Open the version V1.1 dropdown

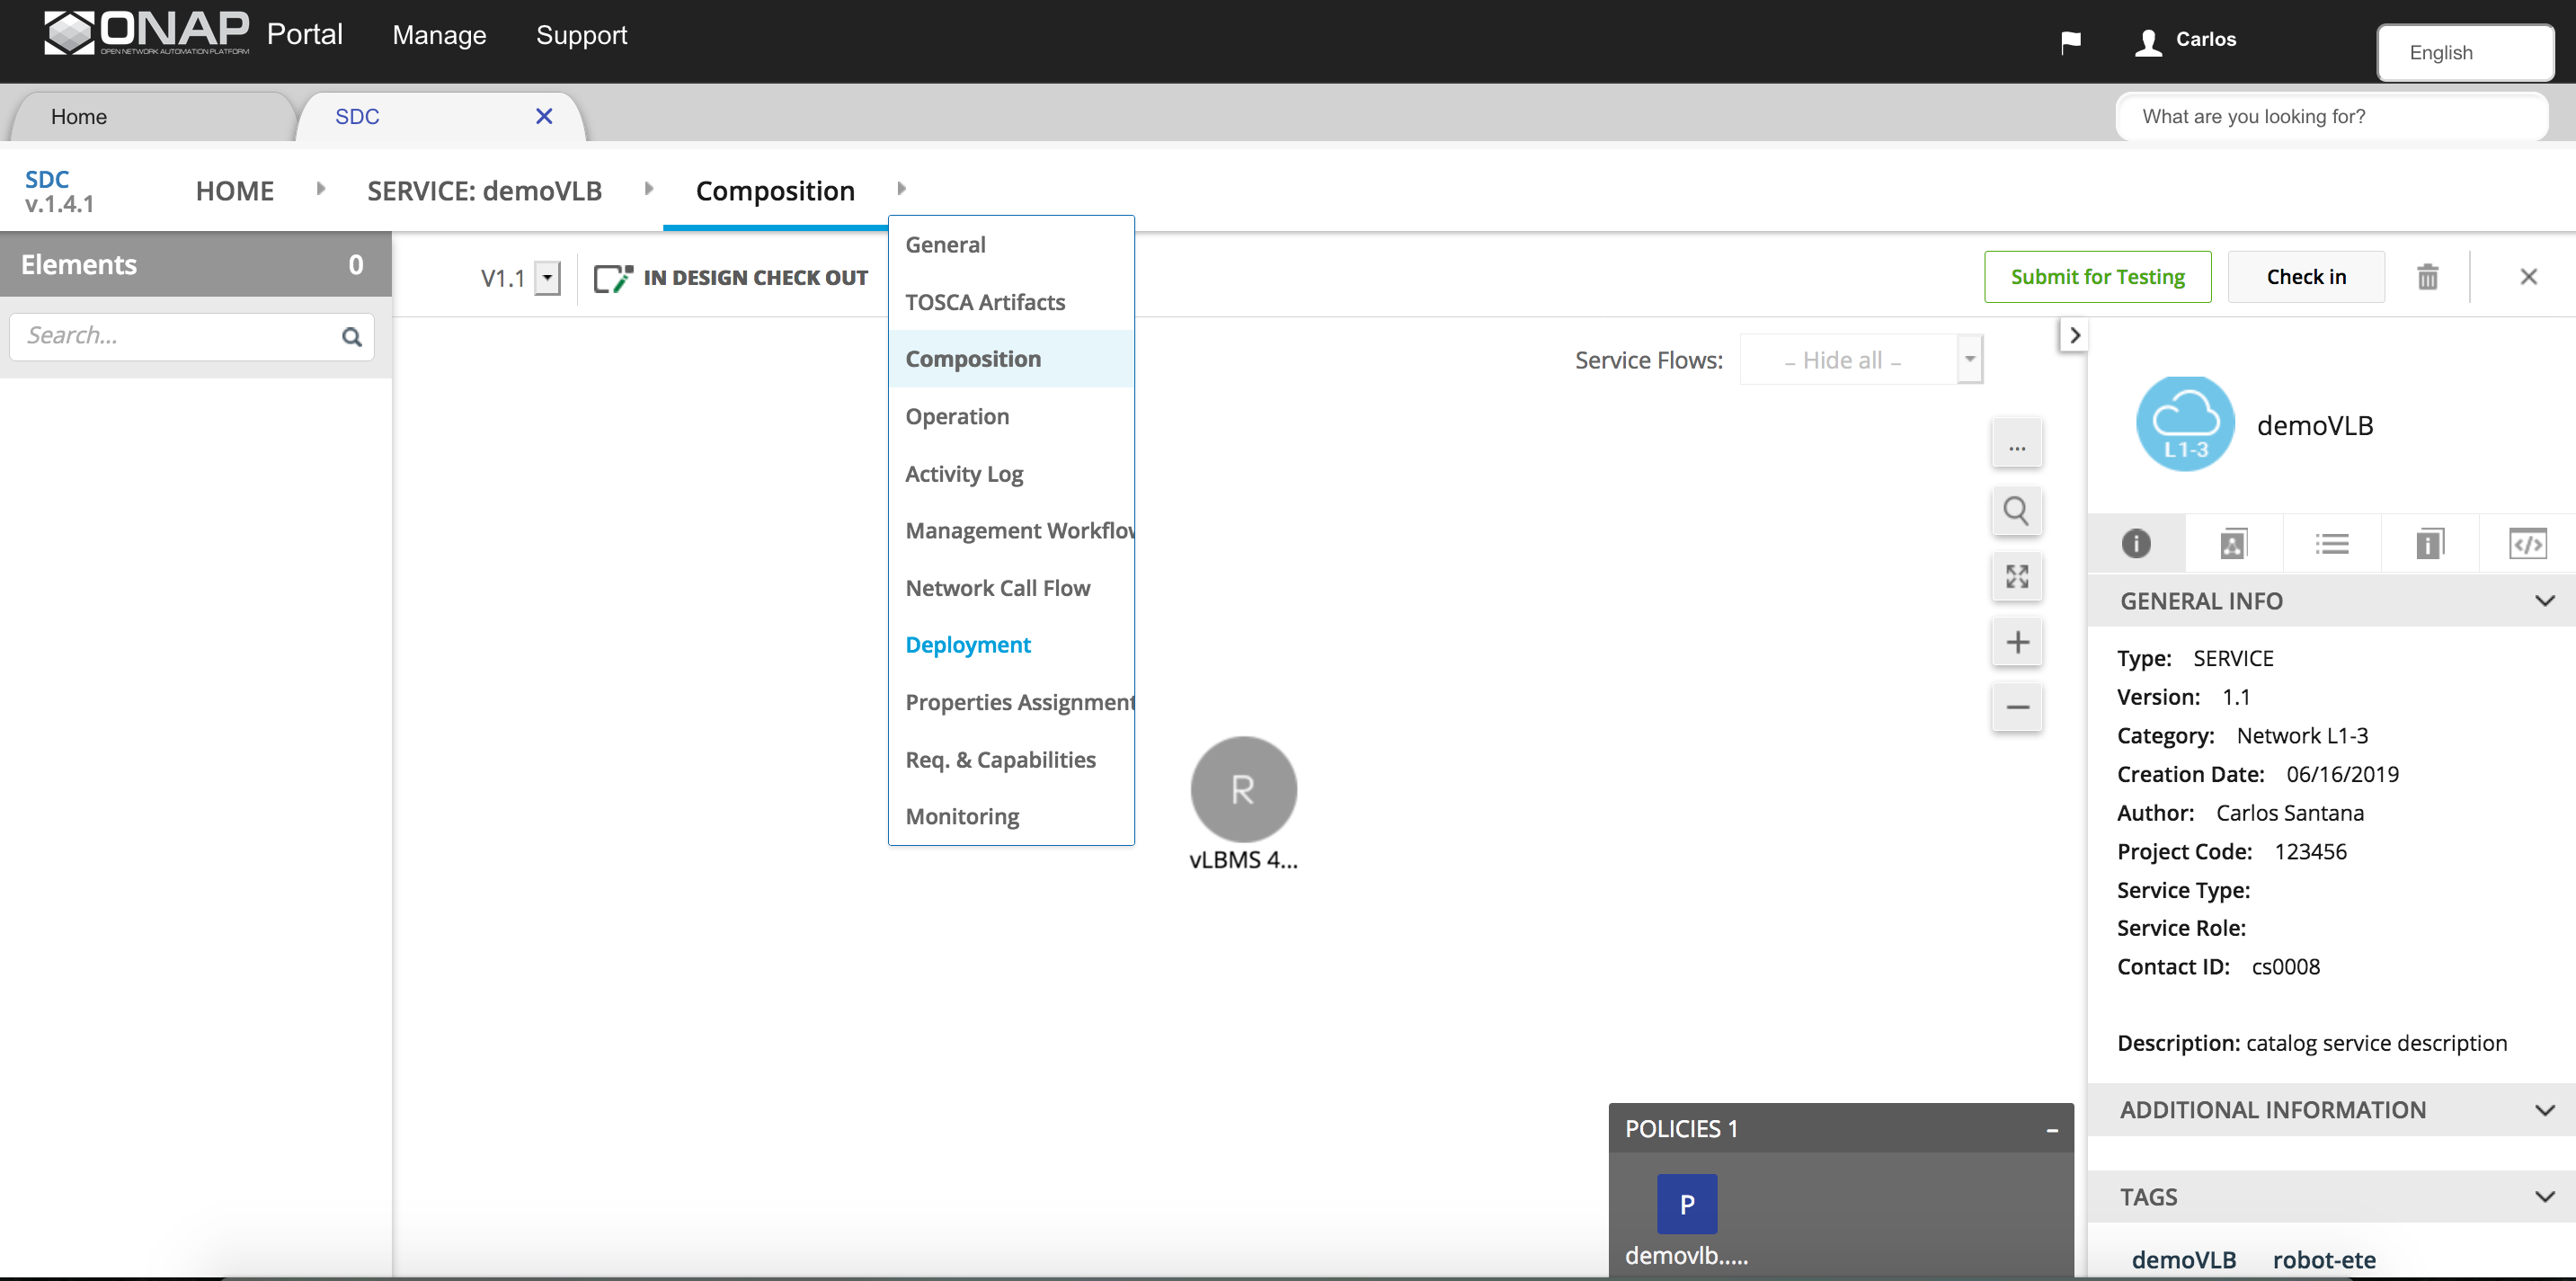pyautogui.click(x=547, y=278)
